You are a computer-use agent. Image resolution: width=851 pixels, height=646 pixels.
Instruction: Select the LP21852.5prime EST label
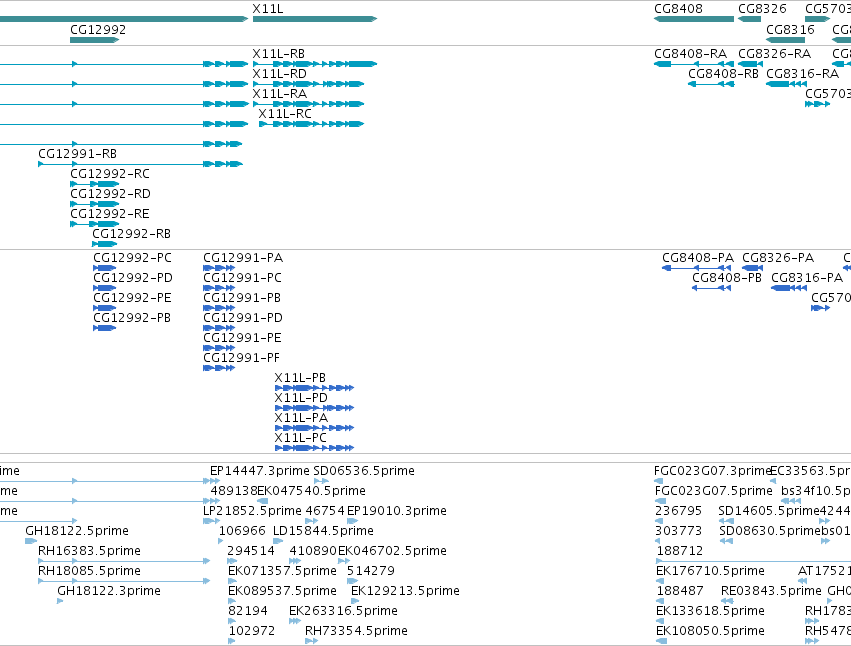[252, 511]
